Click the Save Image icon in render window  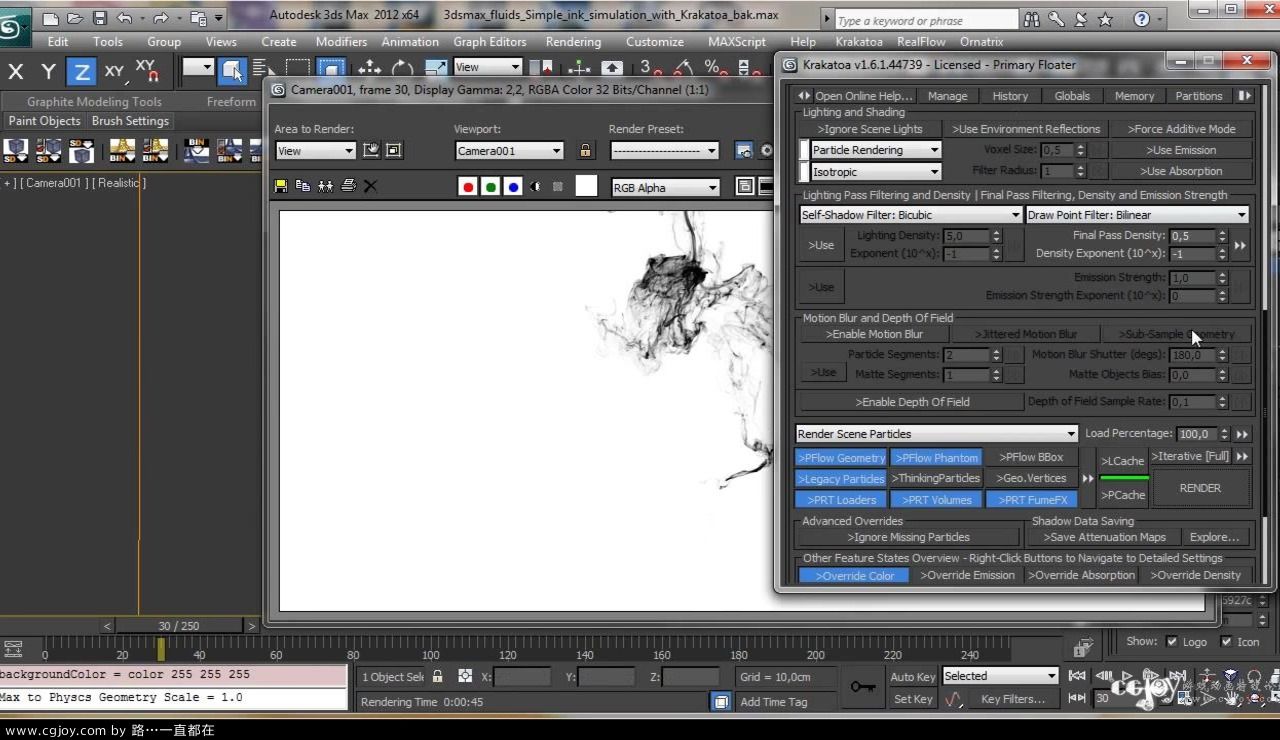(x=281, y=186)
